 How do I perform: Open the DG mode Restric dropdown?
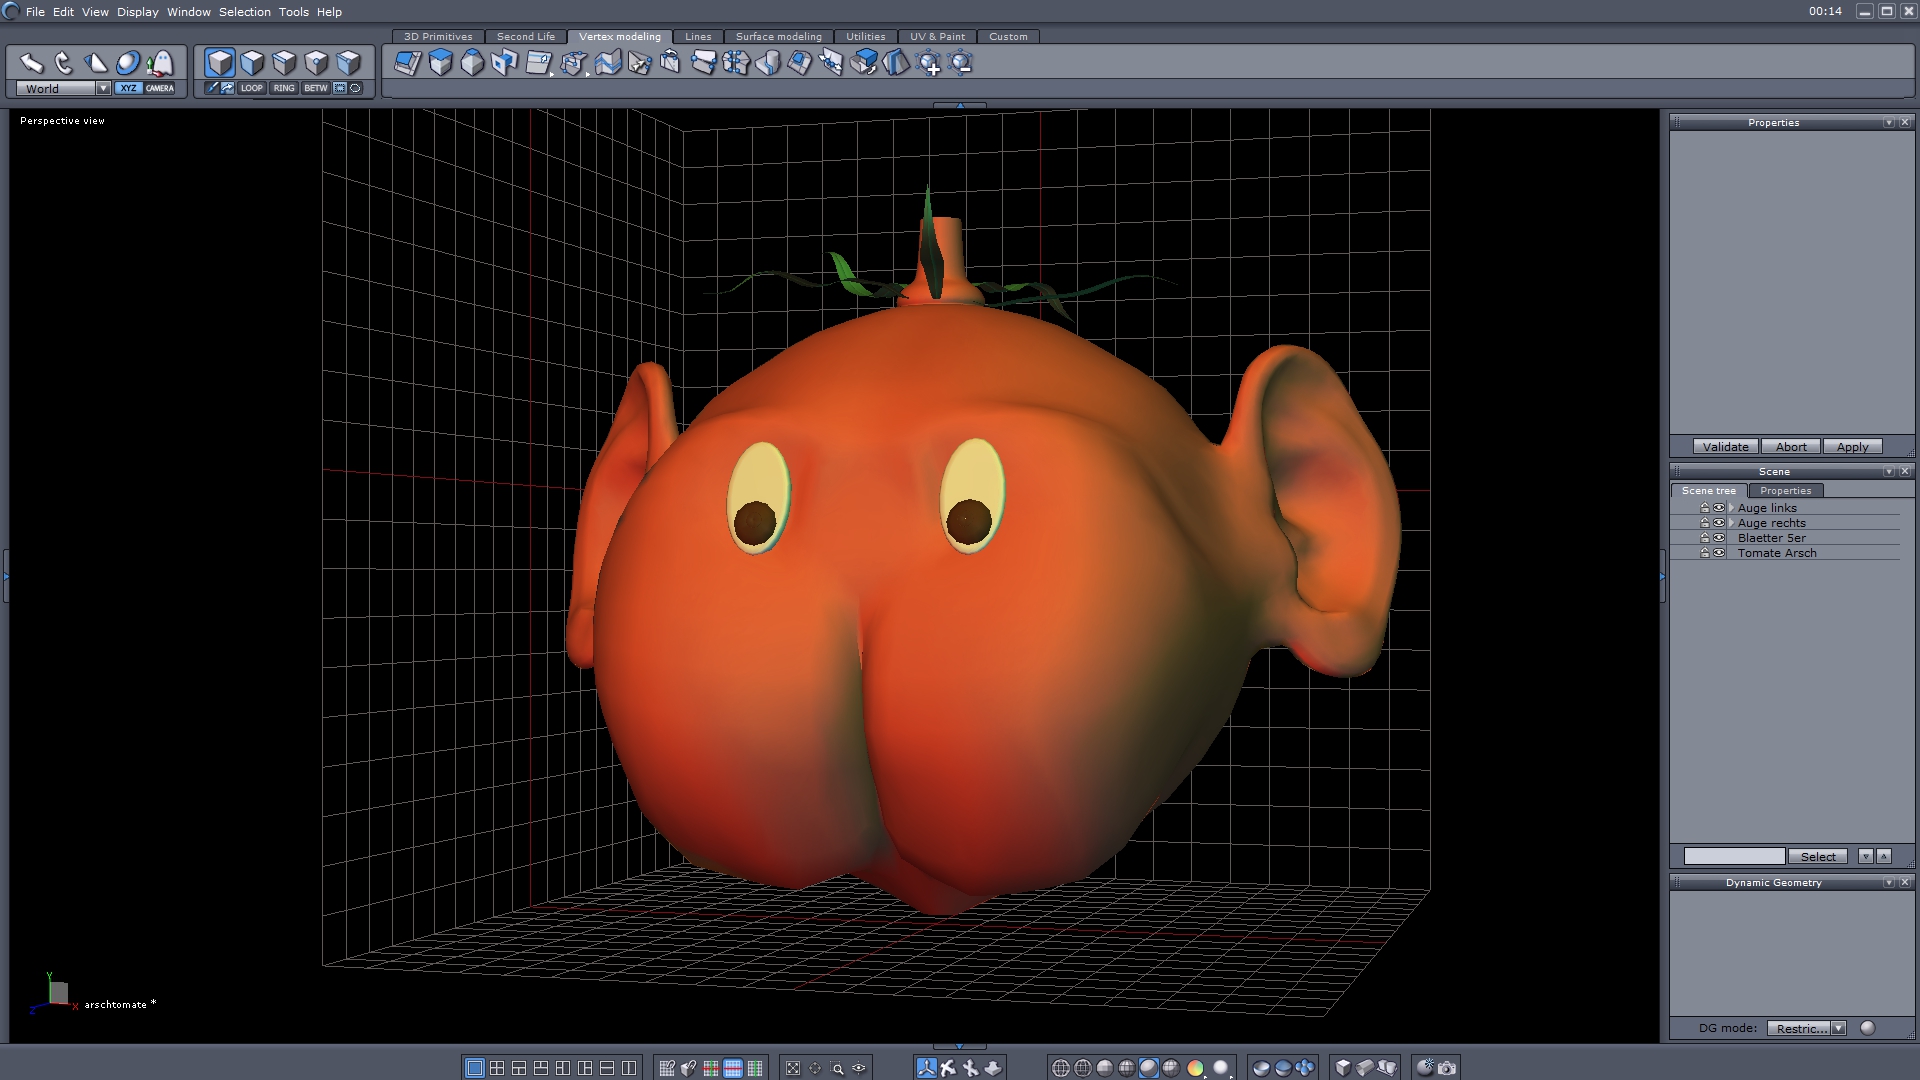point(1838,1028)
